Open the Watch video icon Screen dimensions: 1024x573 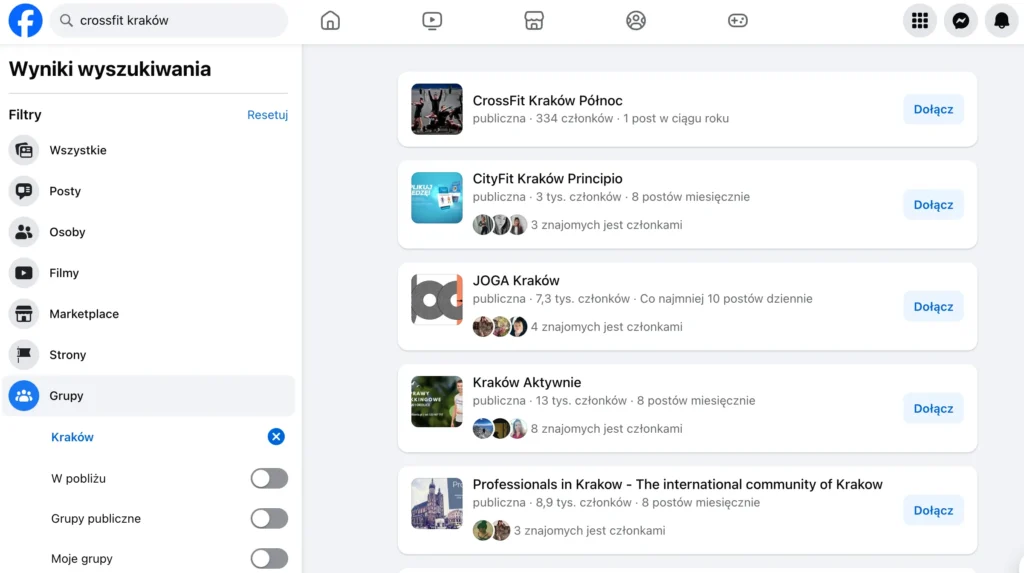[432, 20]
